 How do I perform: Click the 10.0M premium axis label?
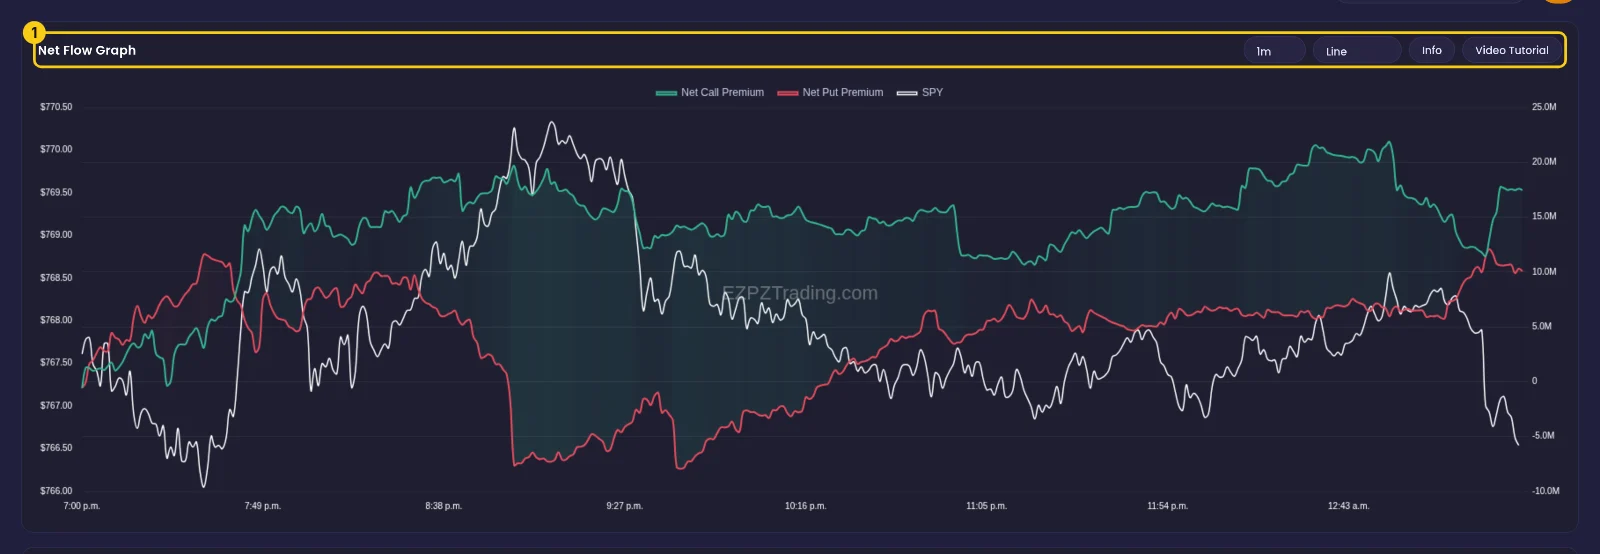1544,272
